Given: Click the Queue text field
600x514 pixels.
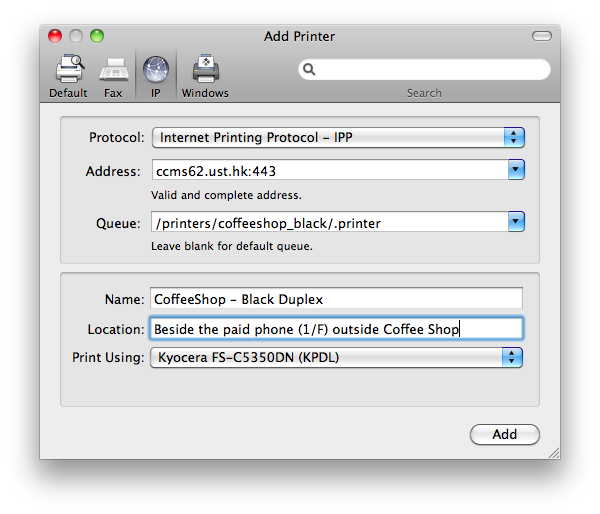Looking at the screenshot, I should coord(328,222).
